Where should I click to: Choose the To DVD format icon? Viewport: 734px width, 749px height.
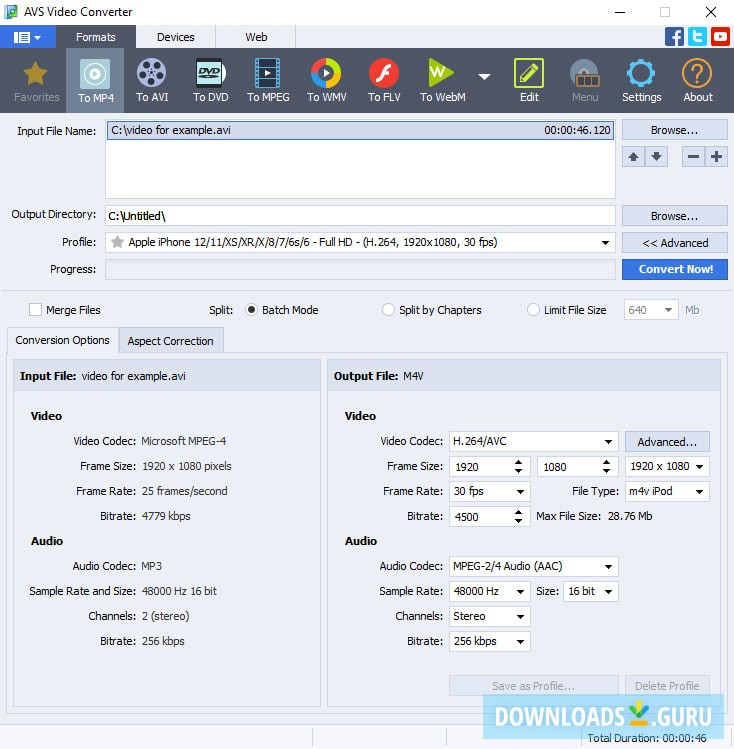211,81
